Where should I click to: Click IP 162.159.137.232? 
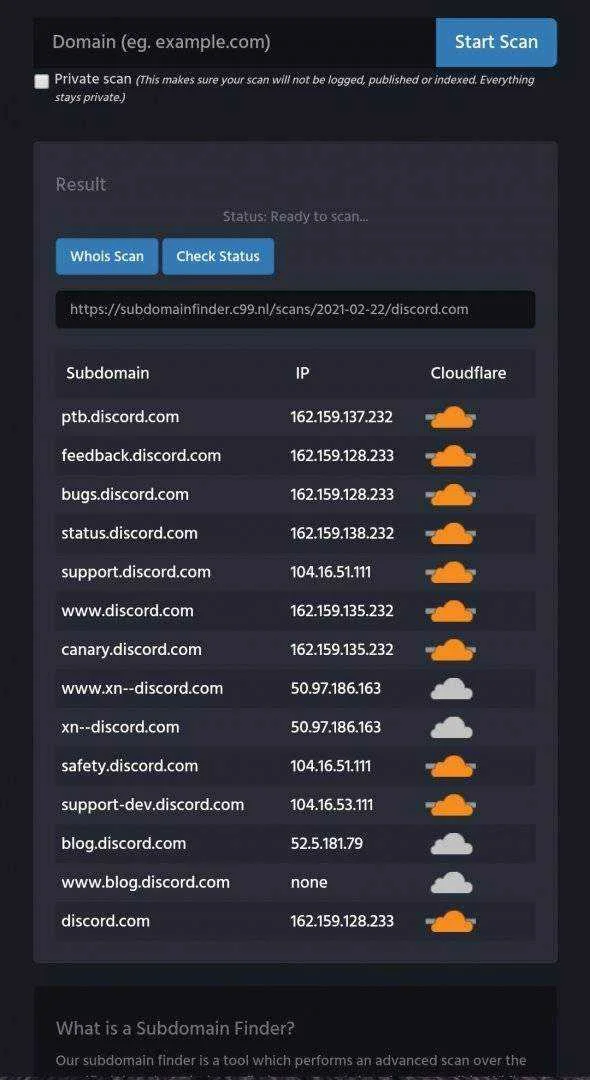click(x=341, y=417)
